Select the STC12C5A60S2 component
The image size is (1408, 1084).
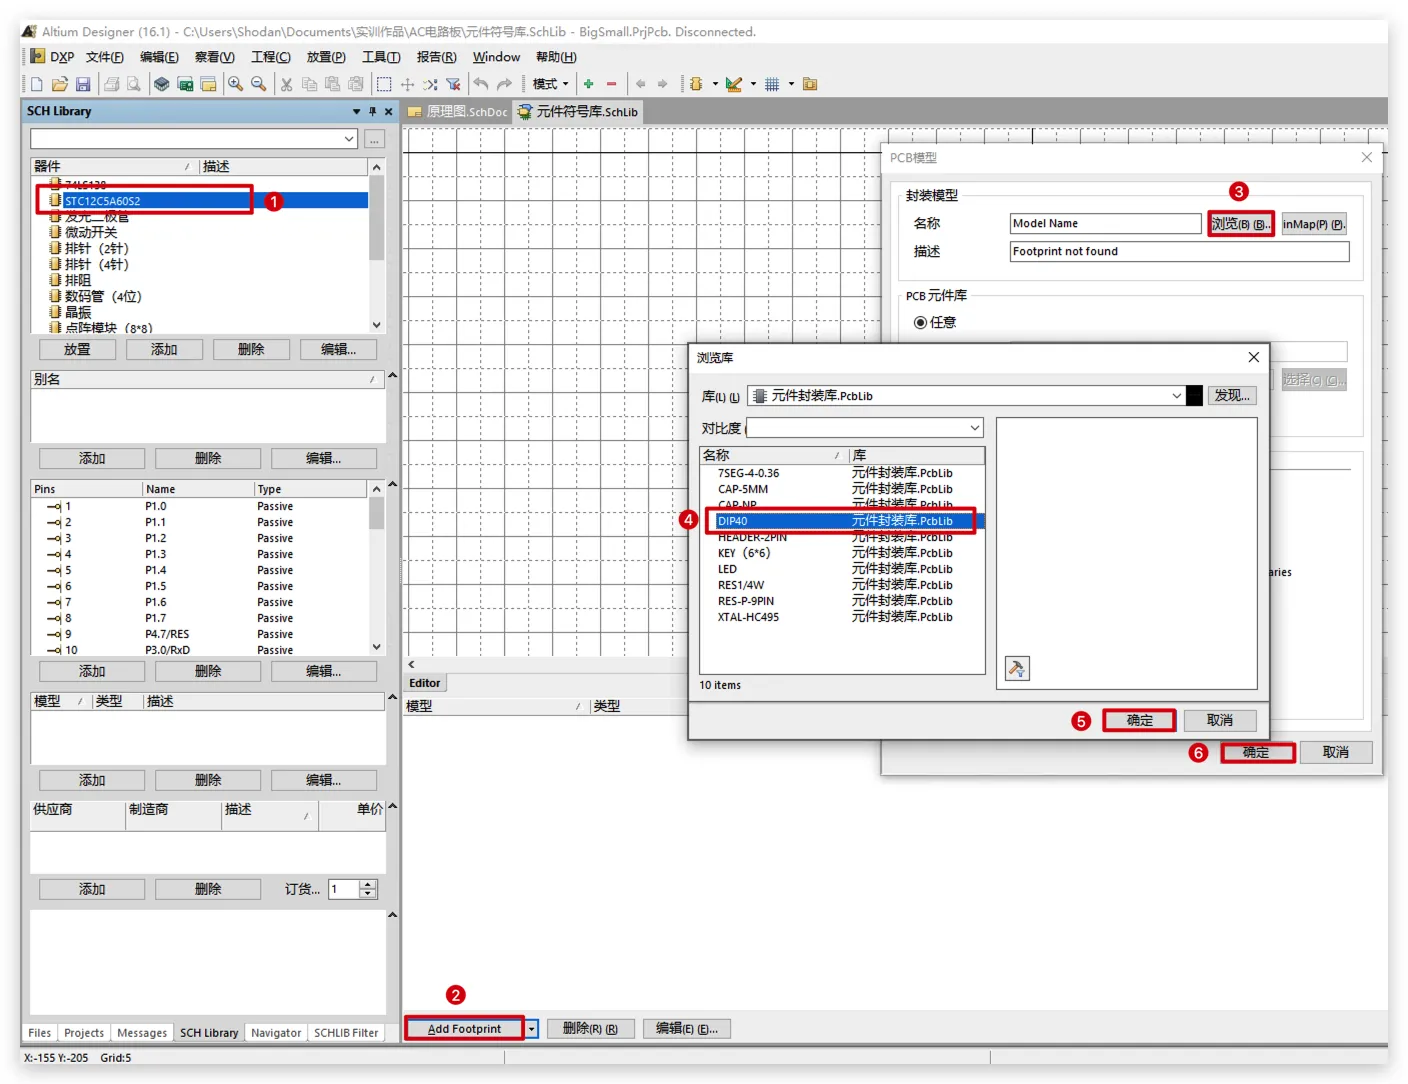[x=208, y=201]
